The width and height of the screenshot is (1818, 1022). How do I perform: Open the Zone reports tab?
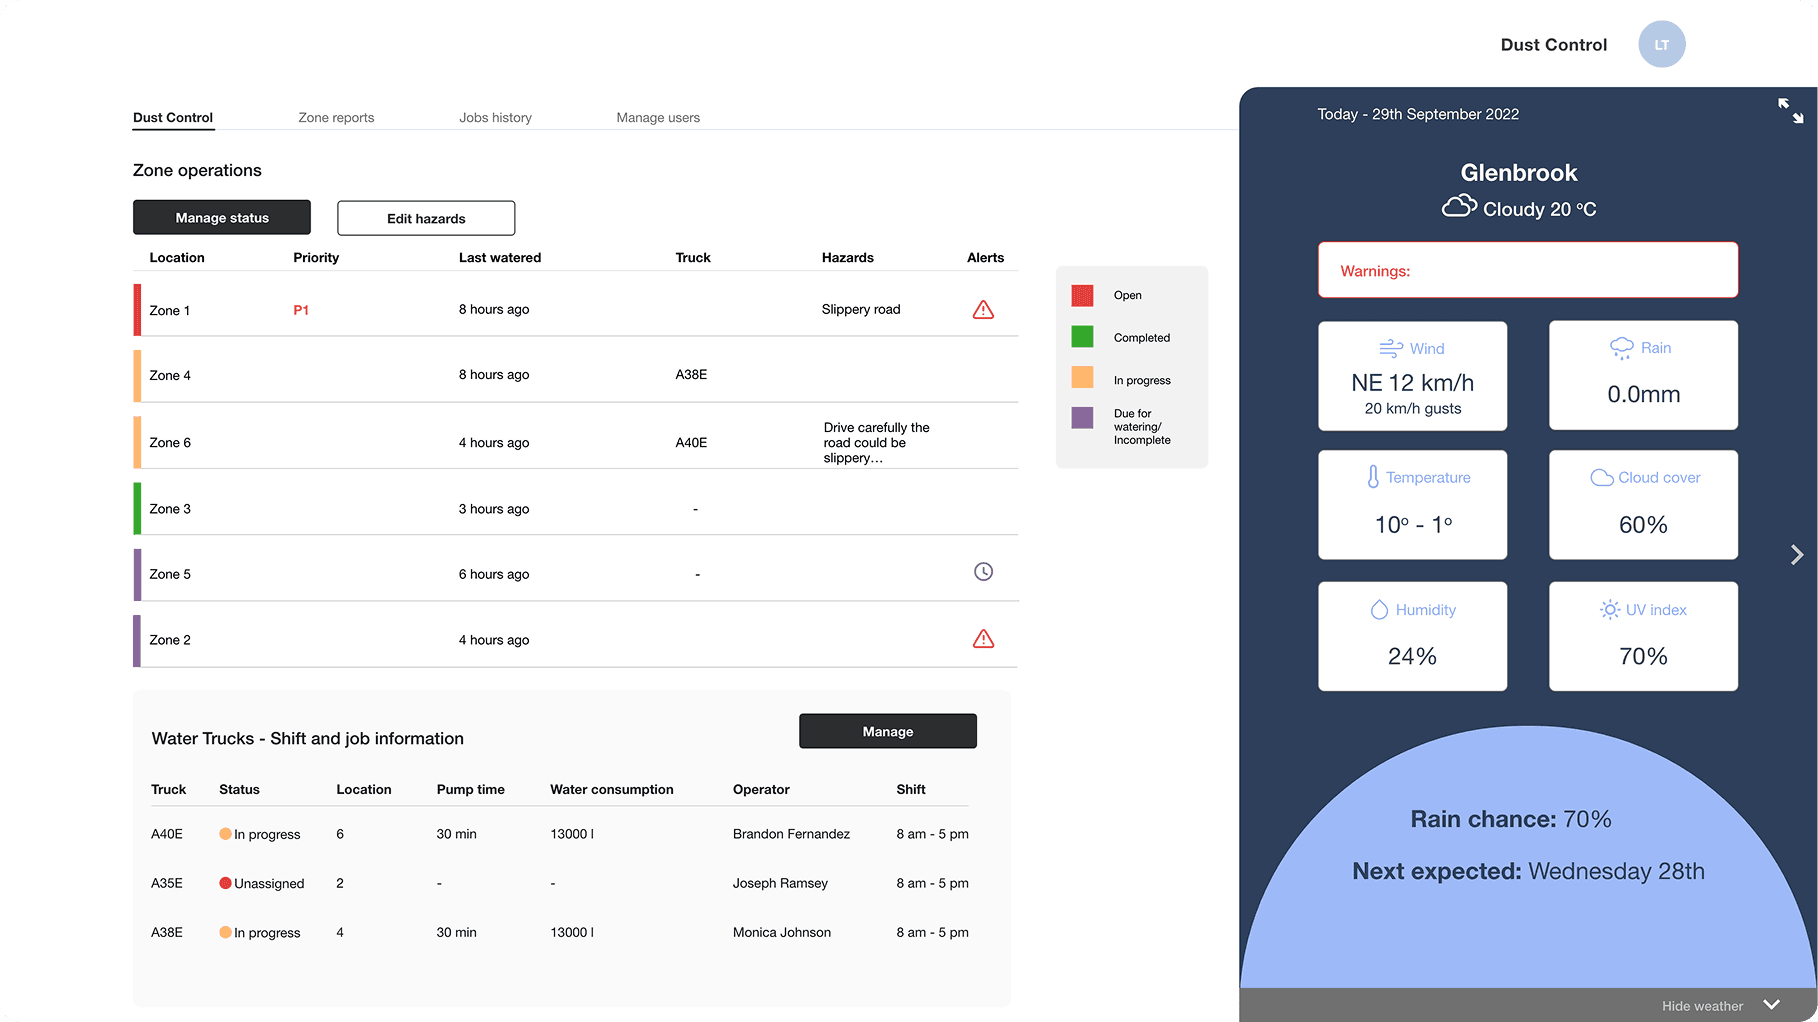336,118
